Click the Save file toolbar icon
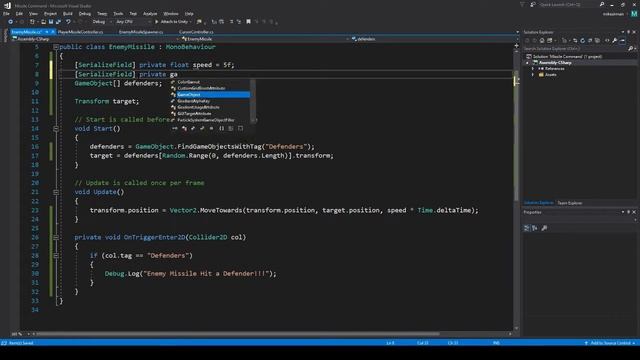640x360 pixels. [x=51, y=22]
